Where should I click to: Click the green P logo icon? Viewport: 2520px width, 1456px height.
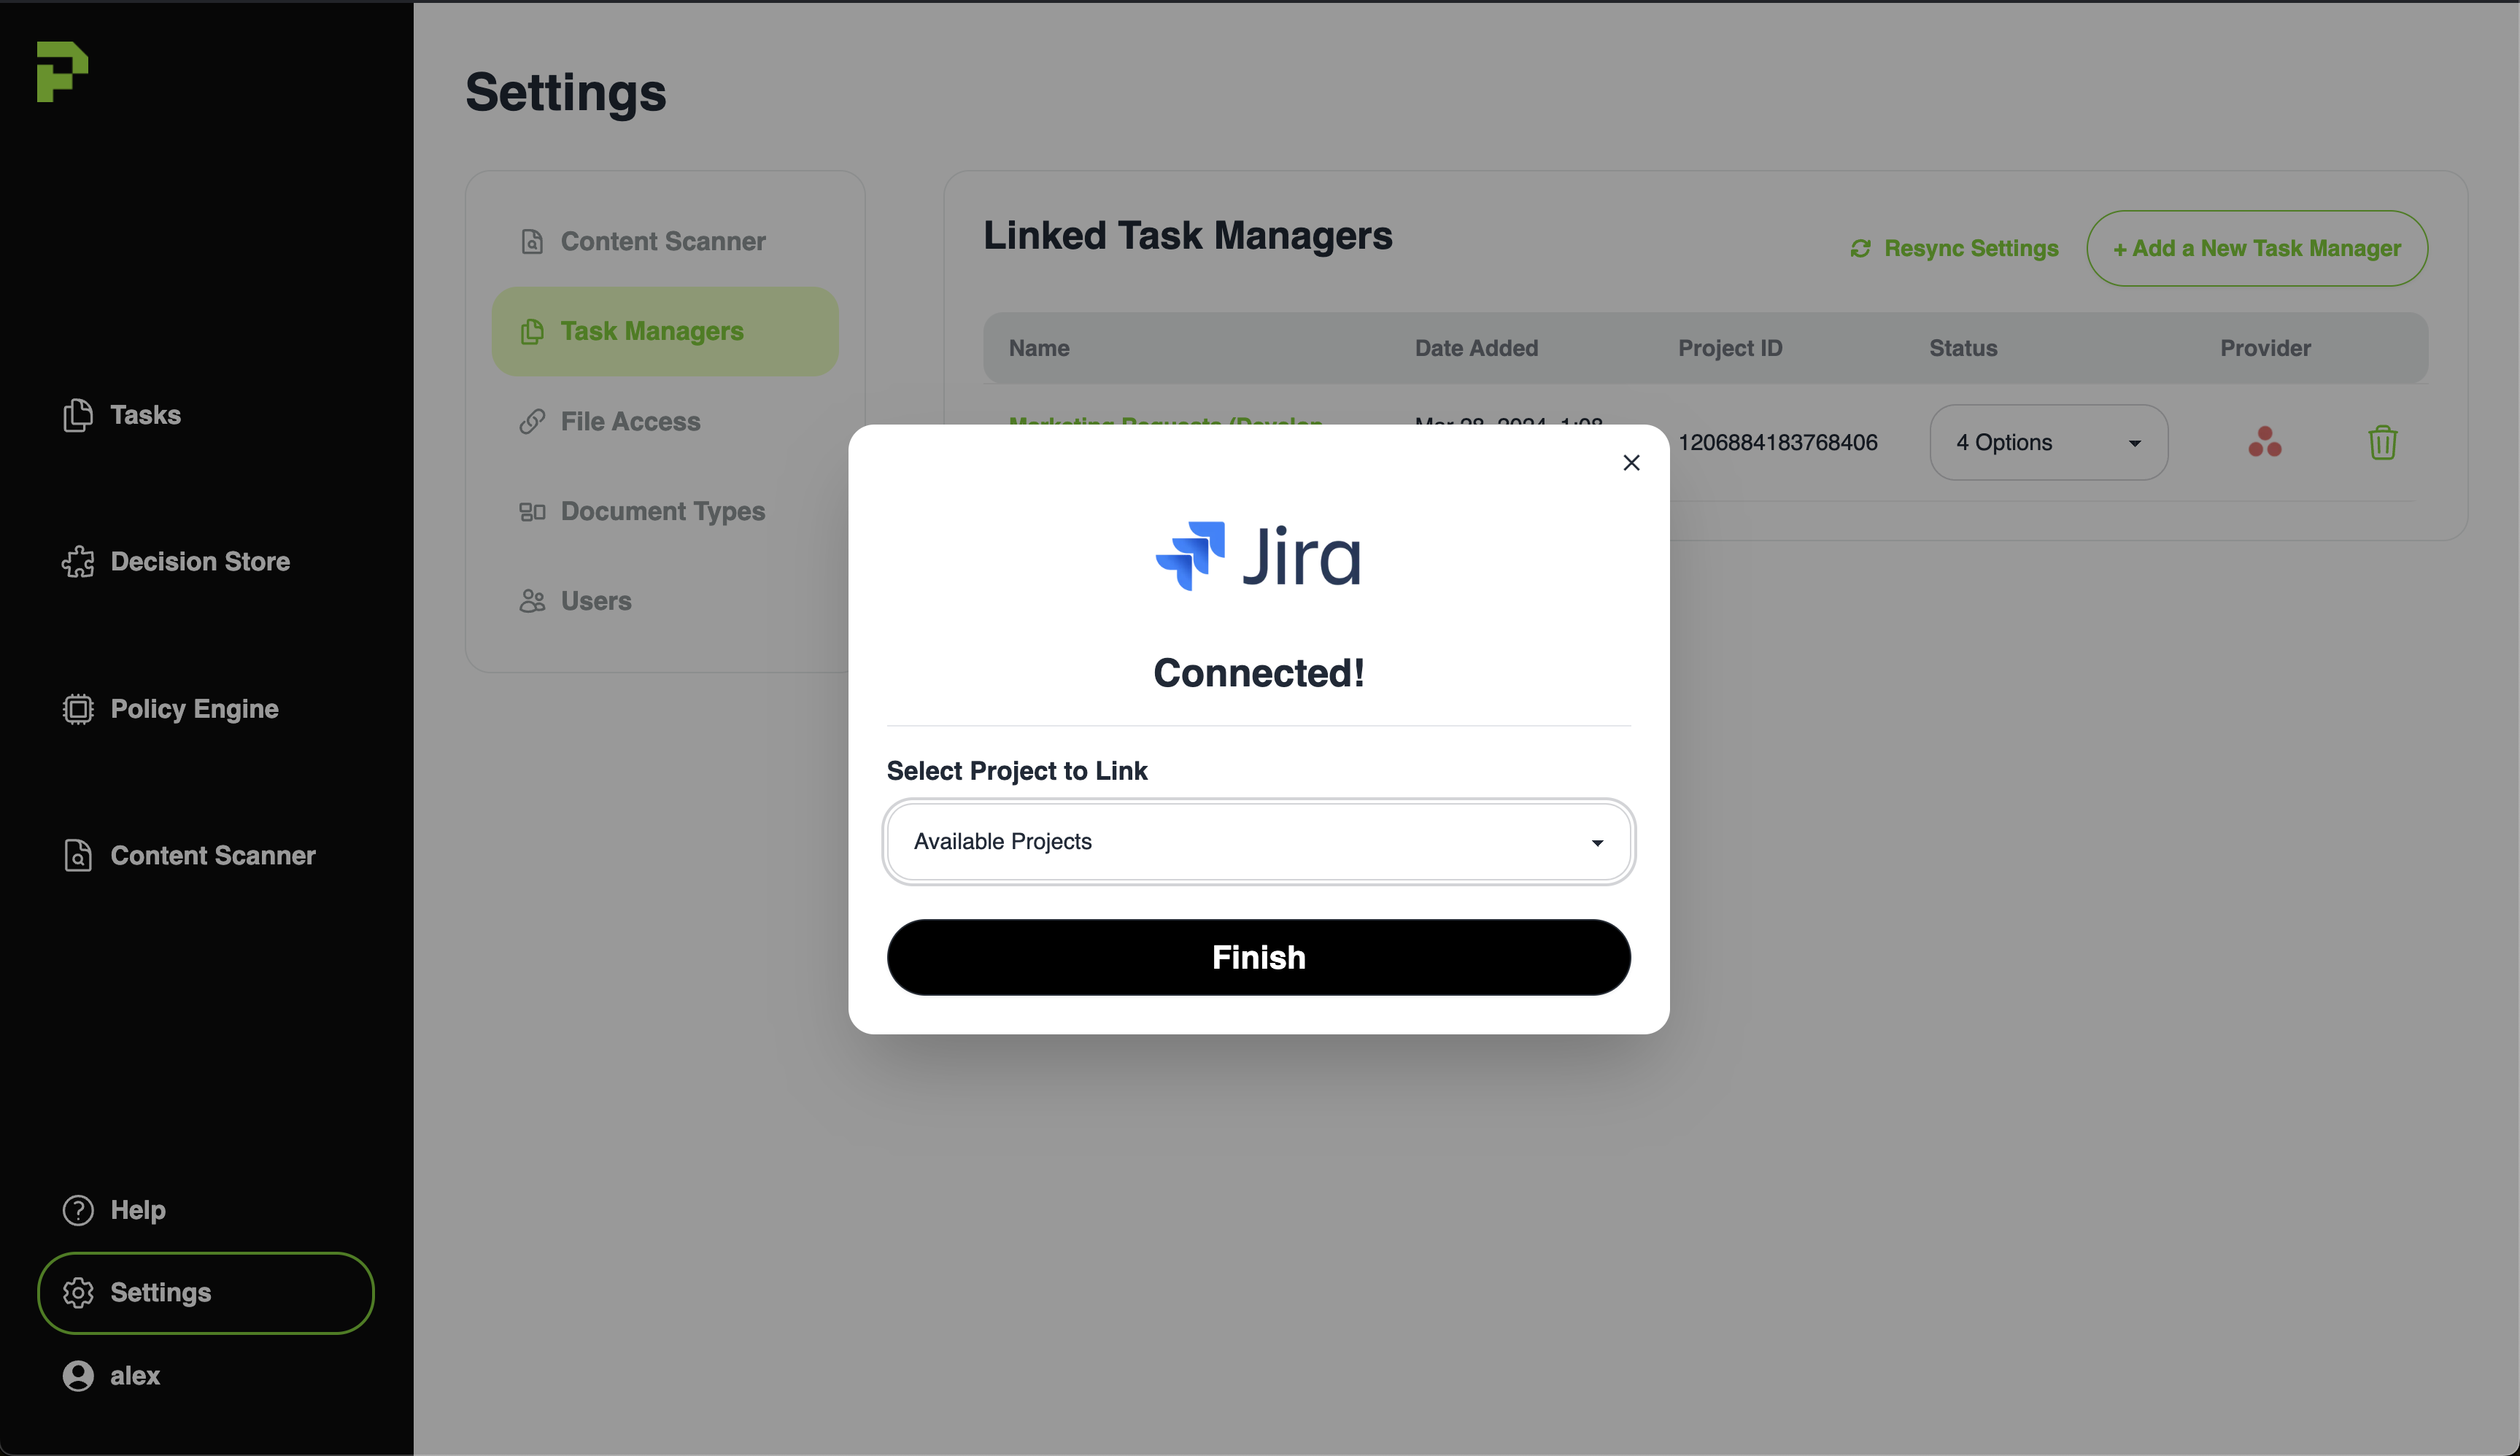tap(62, 71)
